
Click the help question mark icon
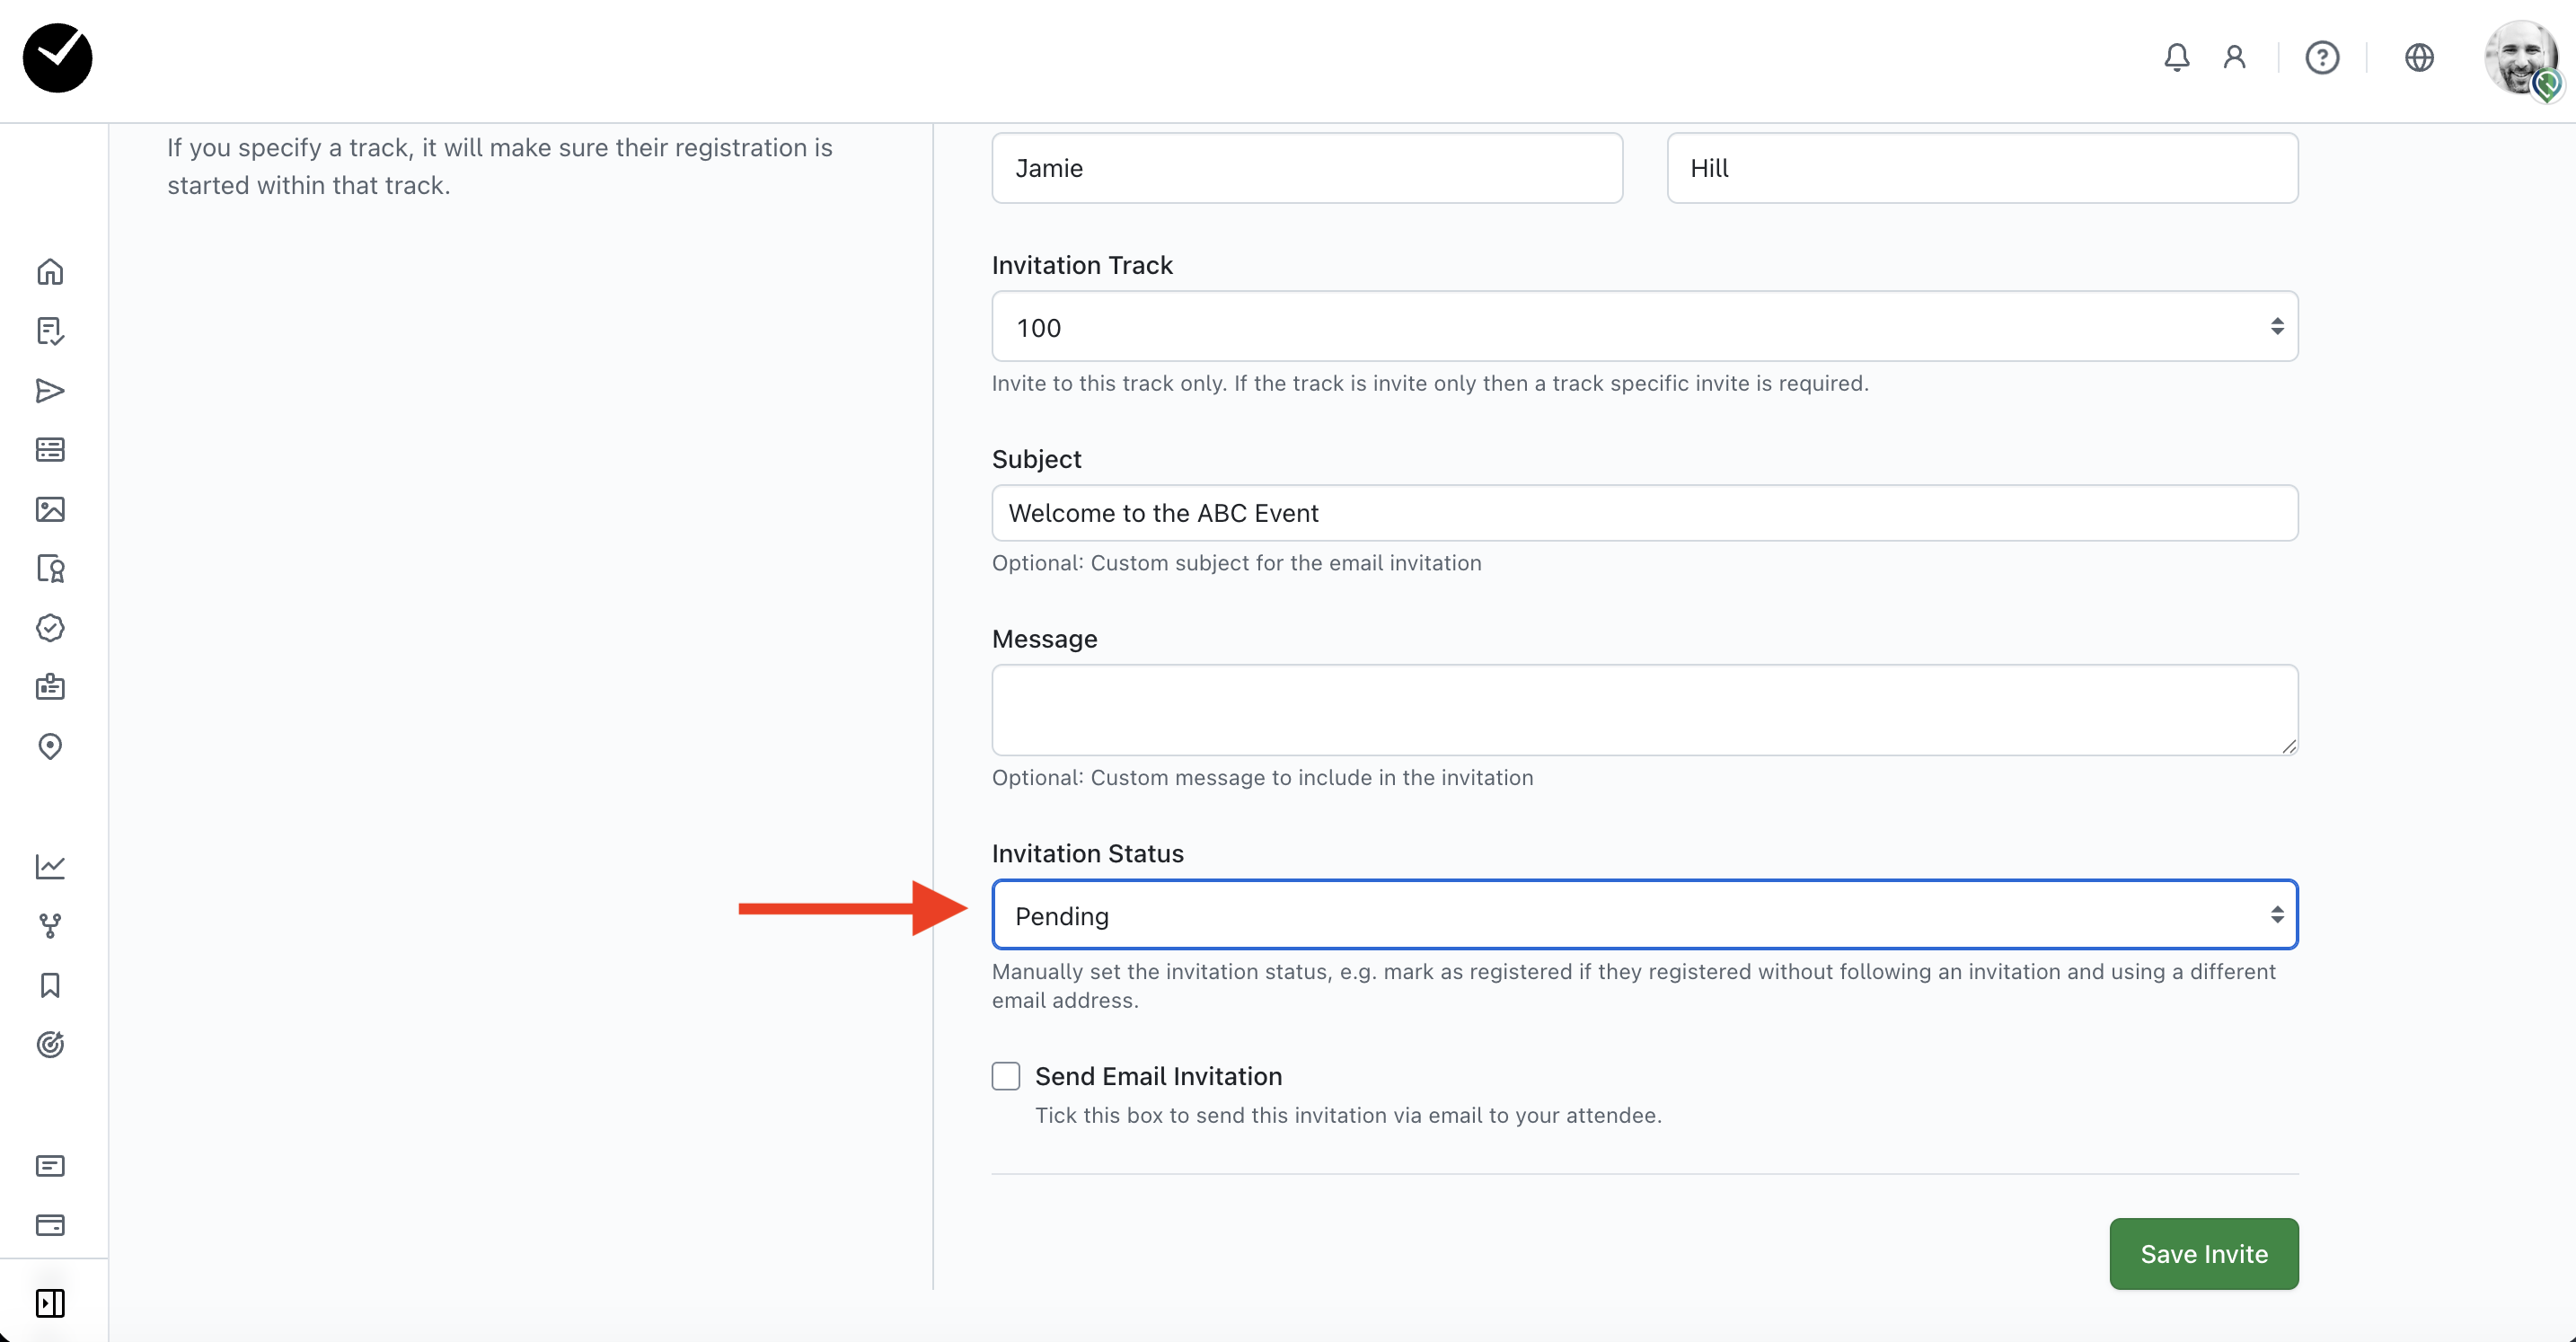coord(2322,58)
